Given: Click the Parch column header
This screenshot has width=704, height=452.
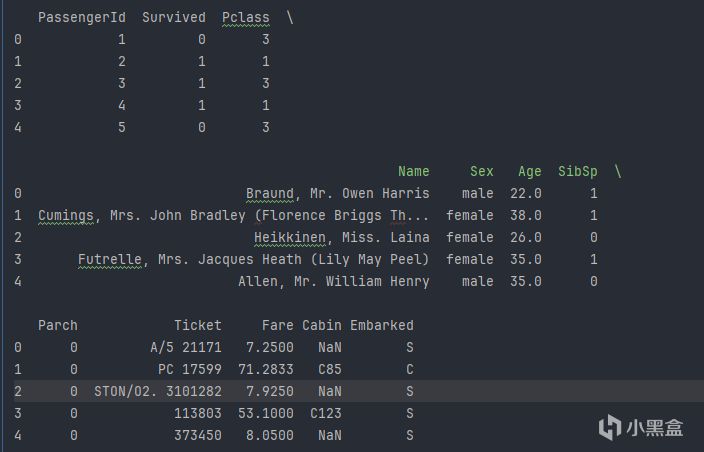Looking at the screenshot, I should point(58,325).
